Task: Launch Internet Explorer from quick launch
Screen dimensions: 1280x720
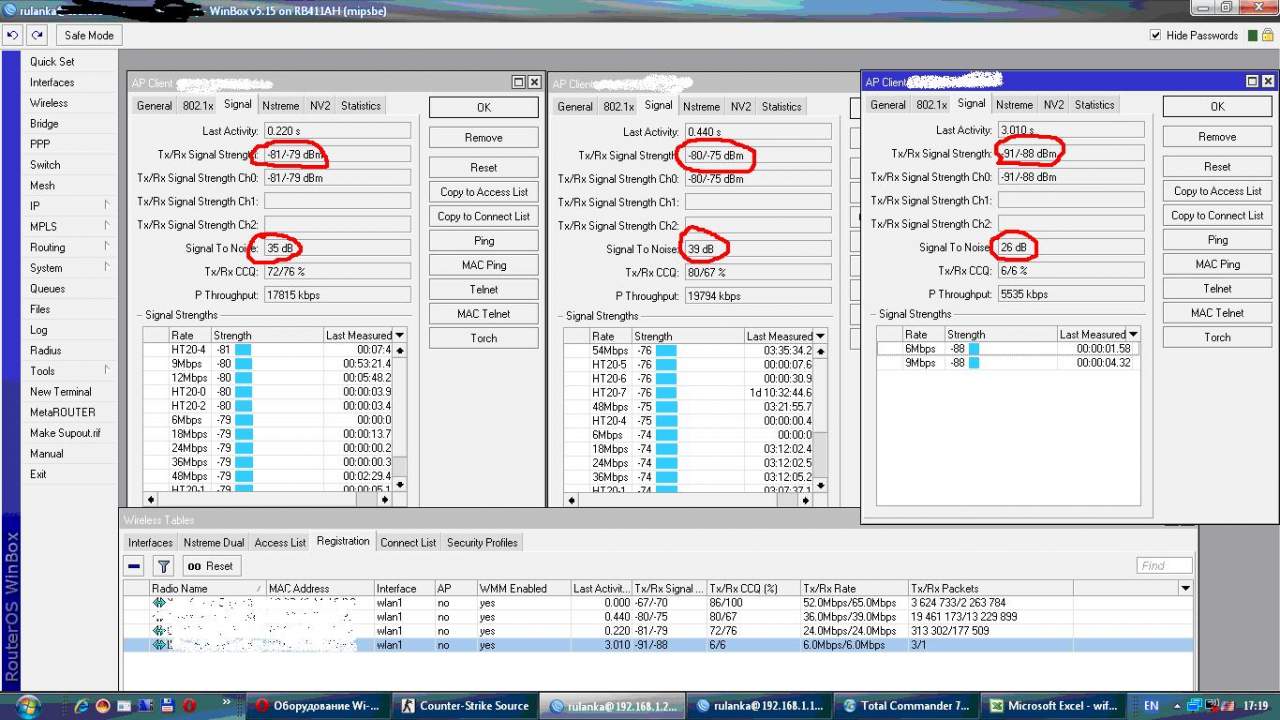Action: (x=82, y=705)
